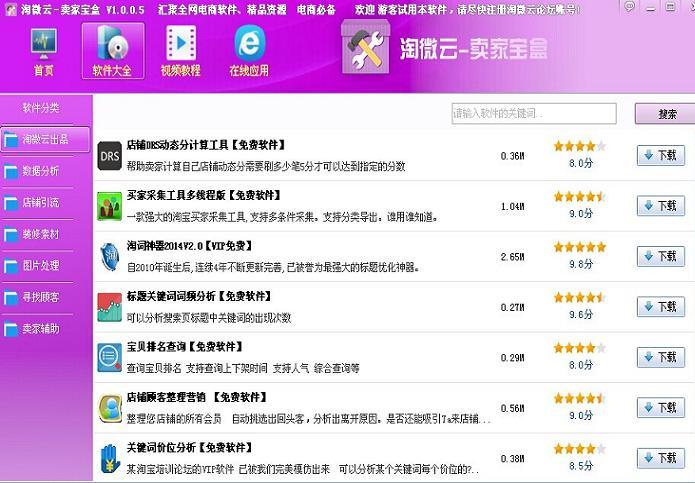Click the description 可以分析搜索页标题中关键词的出现次数
The height and width of the screenshot is (483, 695).
coord(209,318)
